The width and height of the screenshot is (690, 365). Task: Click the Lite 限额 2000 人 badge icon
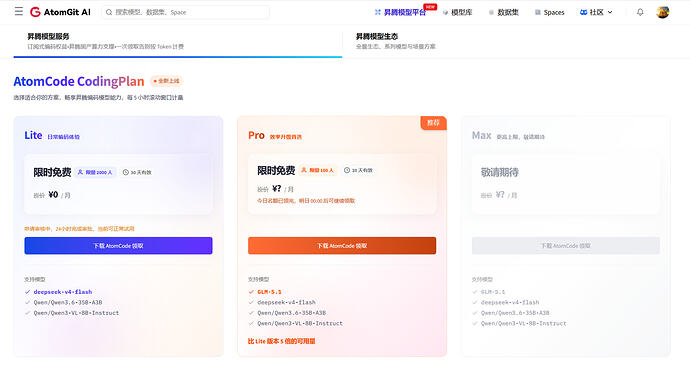pos(81,172)
